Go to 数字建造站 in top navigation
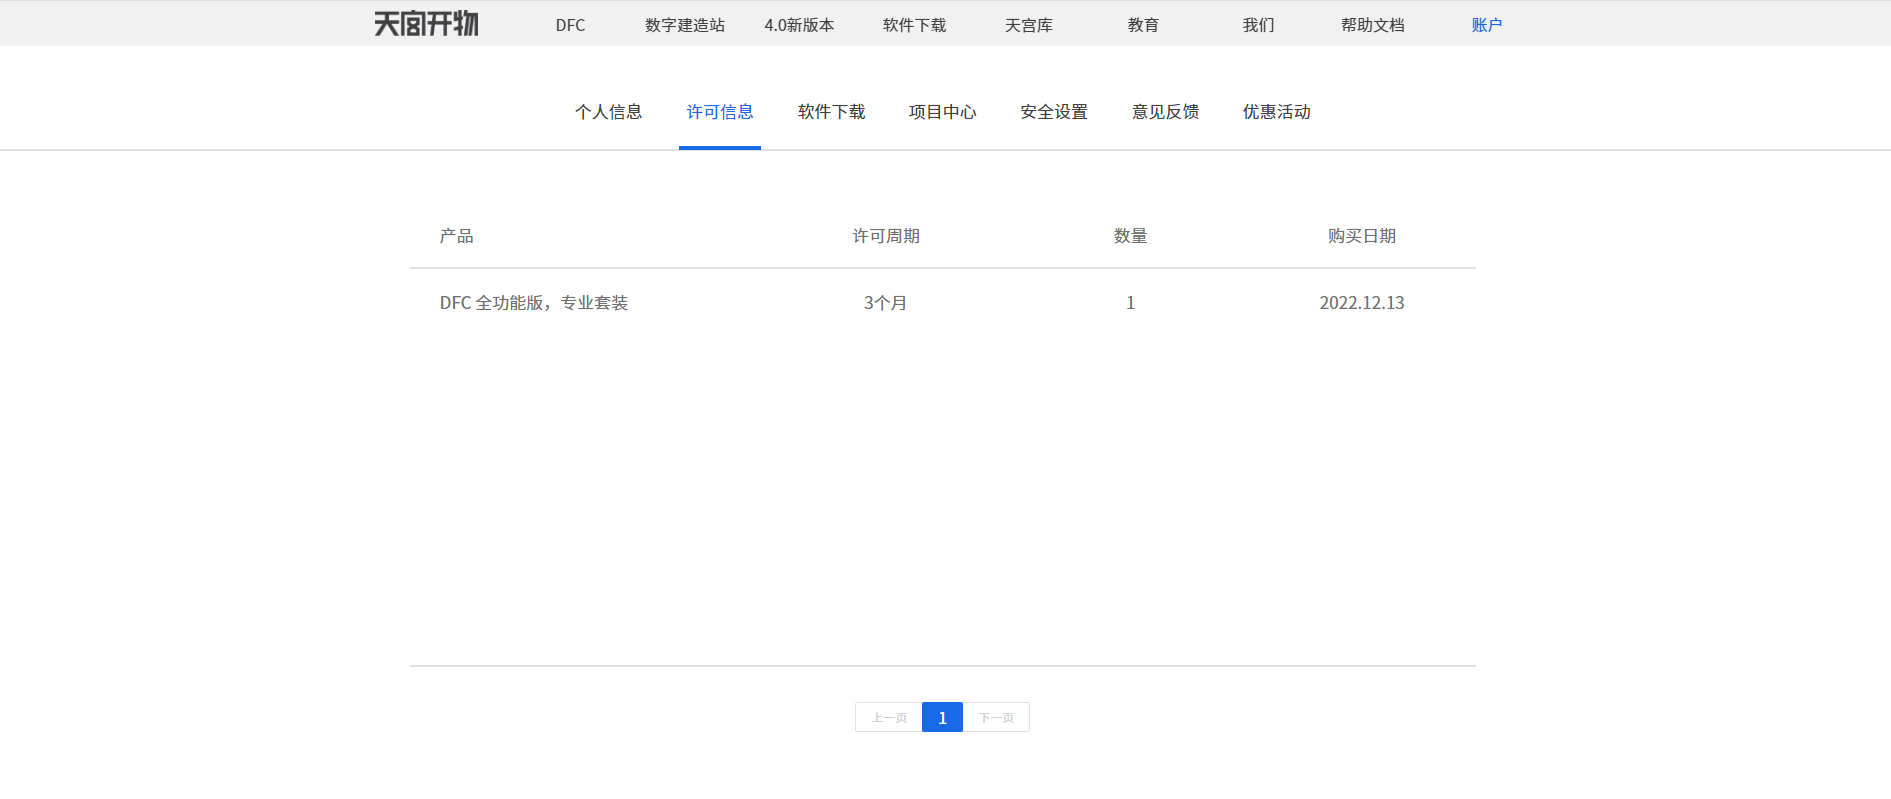Screen dimensions: 1891x799 (x=684, y=25)
